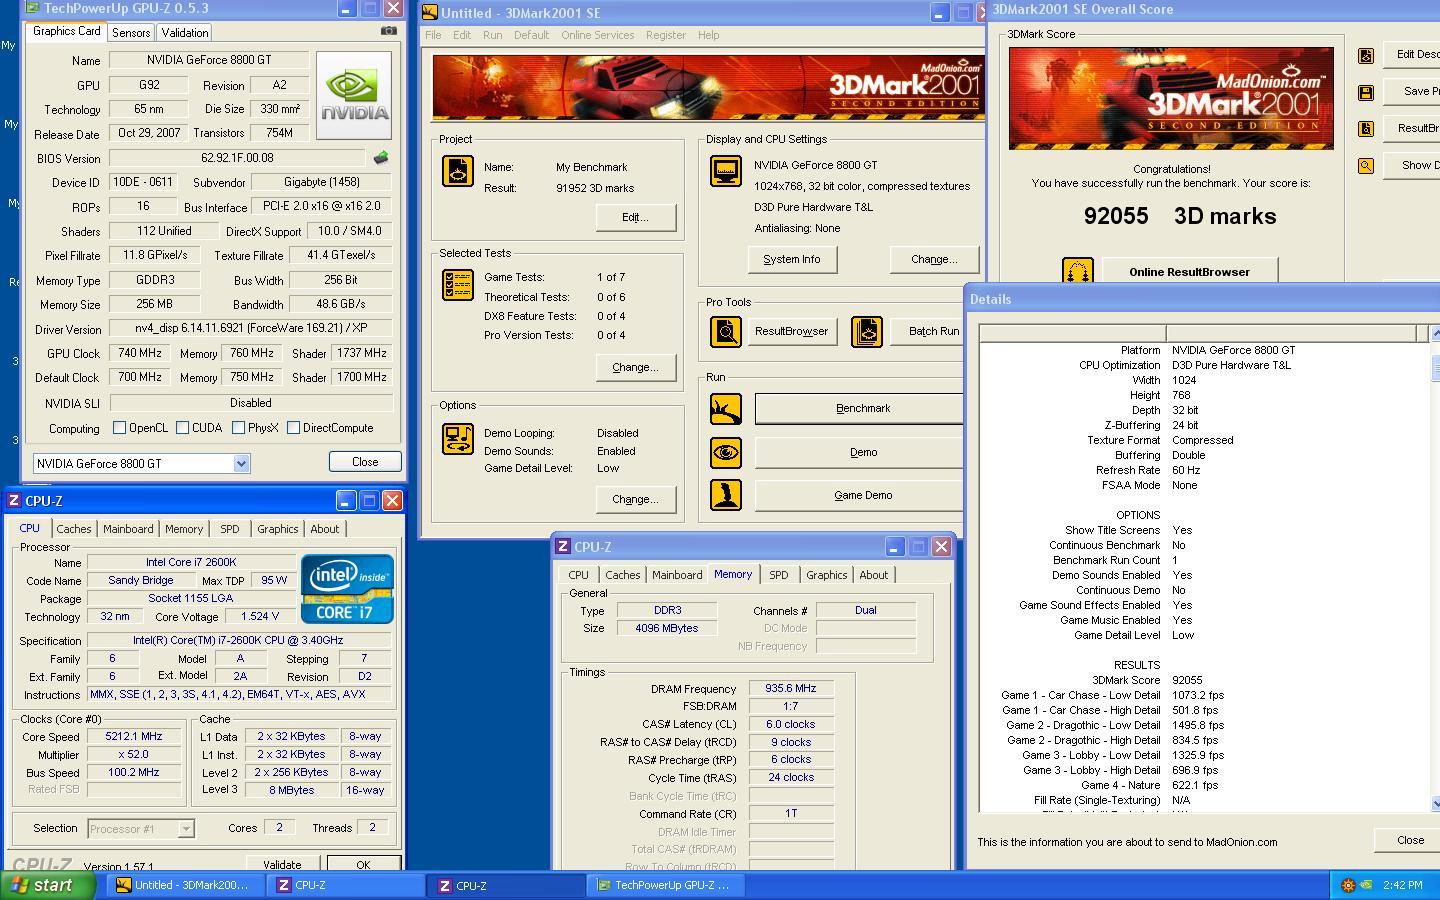Click Change... in Display and CPU Settings

[934, 259]
